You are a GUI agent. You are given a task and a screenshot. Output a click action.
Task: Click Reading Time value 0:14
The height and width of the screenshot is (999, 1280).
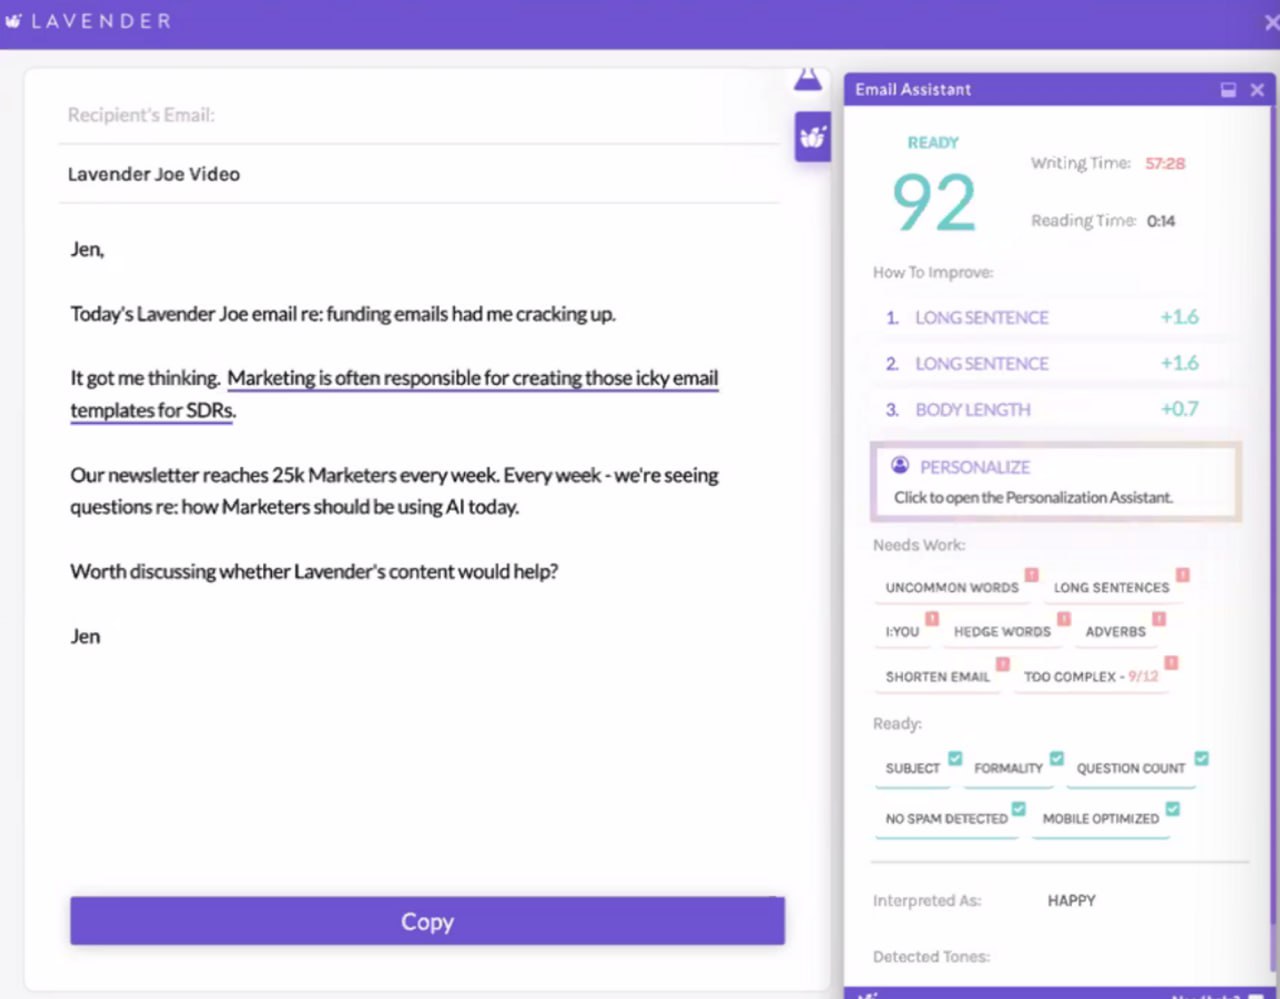tap(1161, 221)
